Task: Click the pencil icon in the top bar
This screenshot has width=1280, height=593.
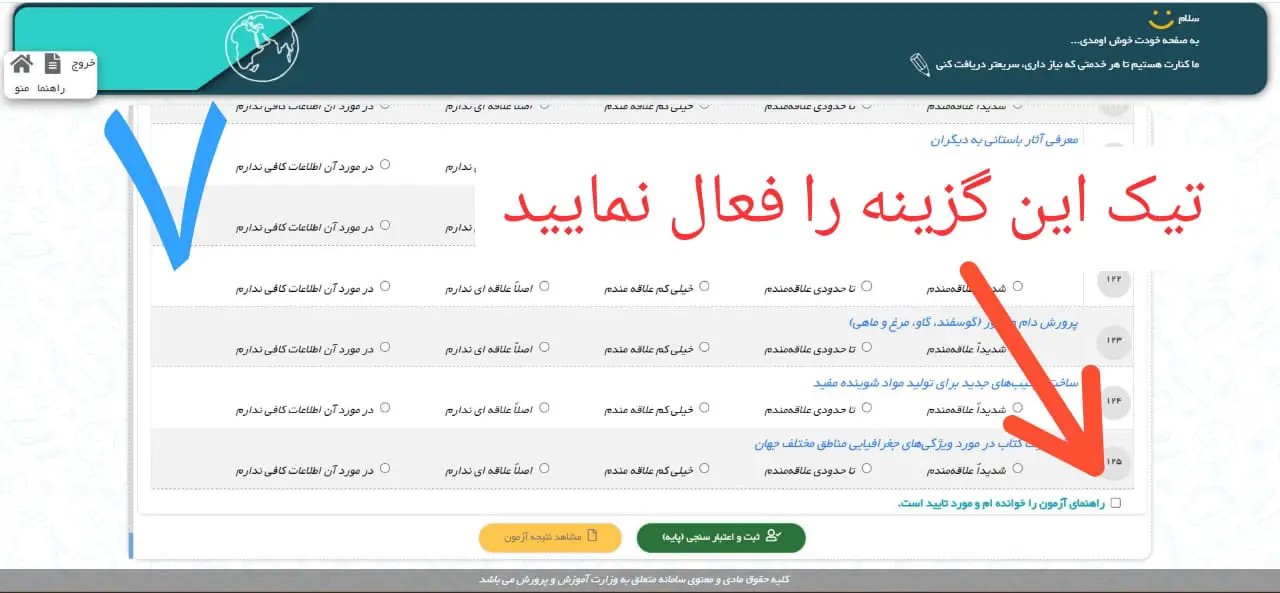Action: 921,62
